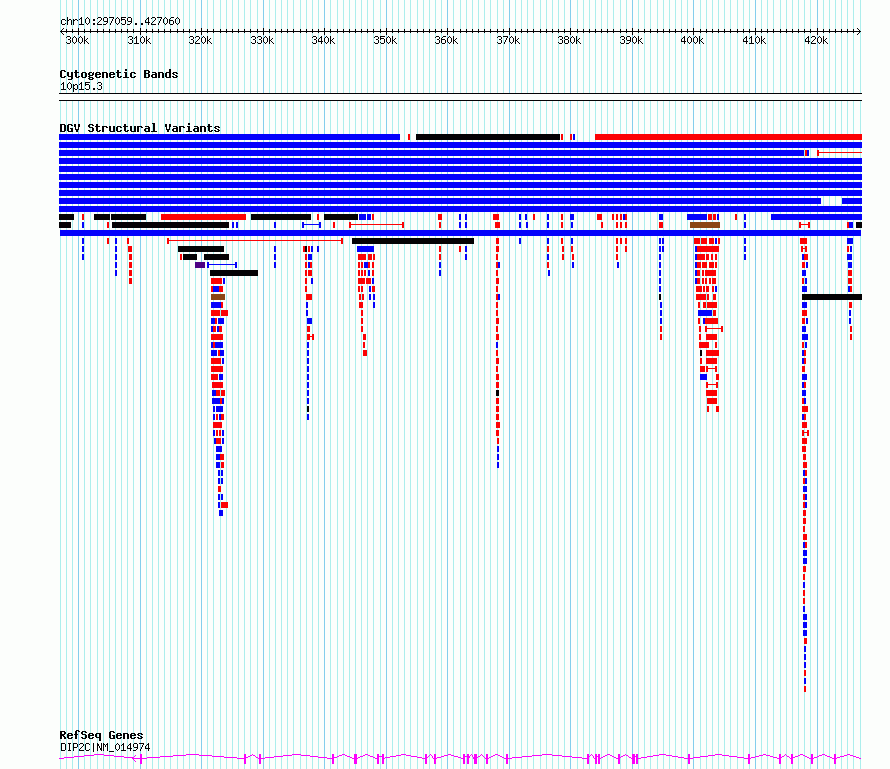
Task: Click the red variant bar spanning 315k to 328k
Action: (203, 217)
